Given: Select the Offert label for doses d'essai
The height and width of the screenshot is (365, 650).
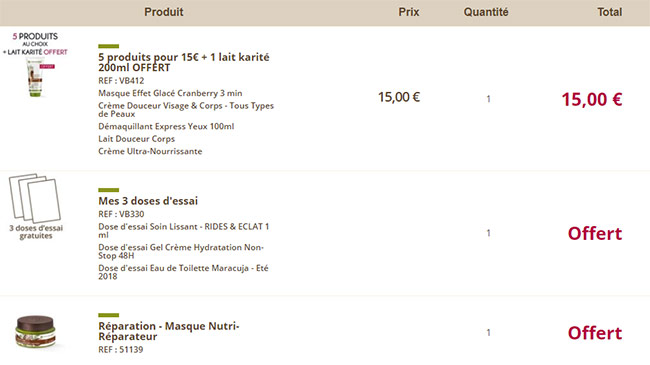Looking at the screenshot, I should (x=595, y=234).
